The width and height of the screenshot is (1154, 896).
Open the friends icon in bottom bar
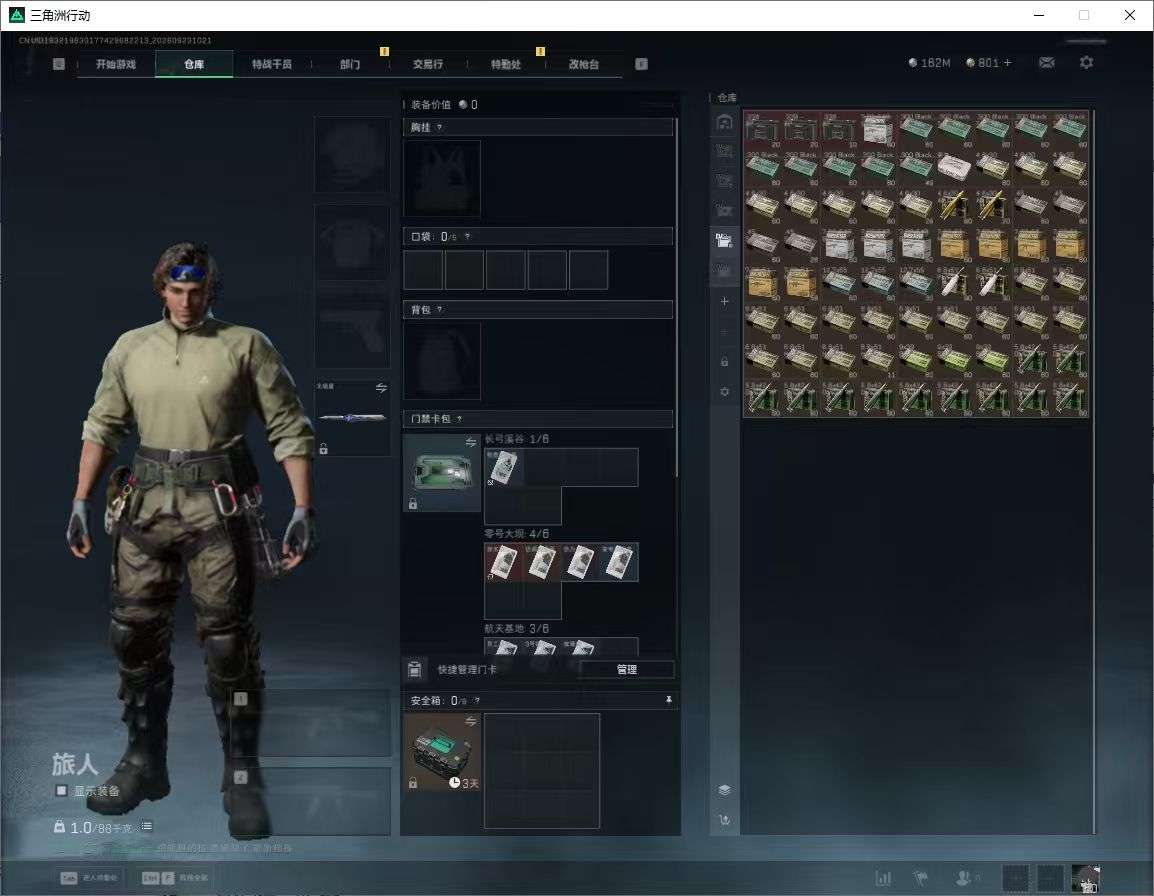[963, 878]
